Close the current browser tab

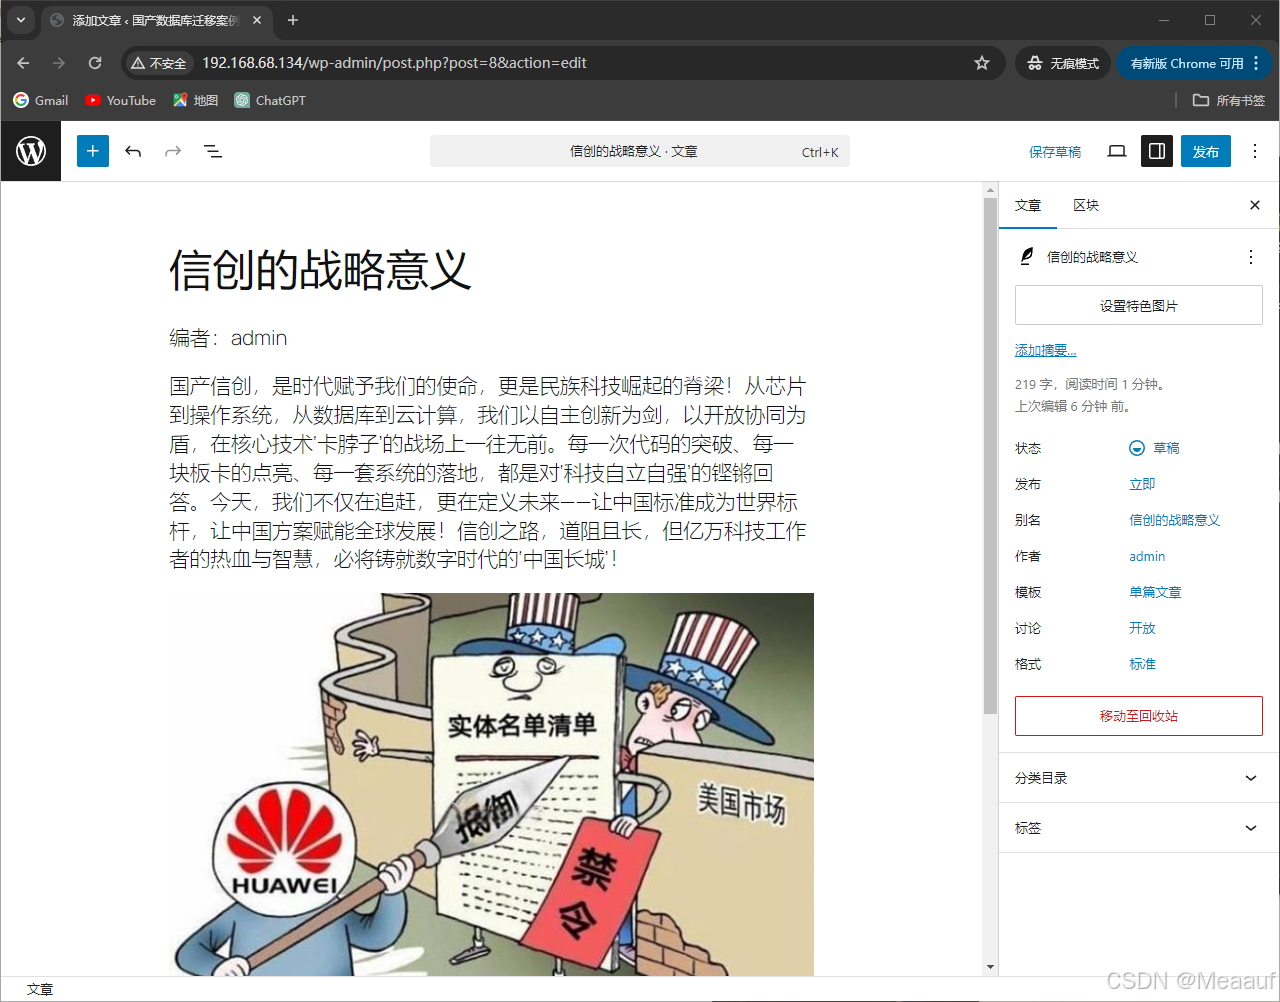pyautogui.click(x=257, y=20)
